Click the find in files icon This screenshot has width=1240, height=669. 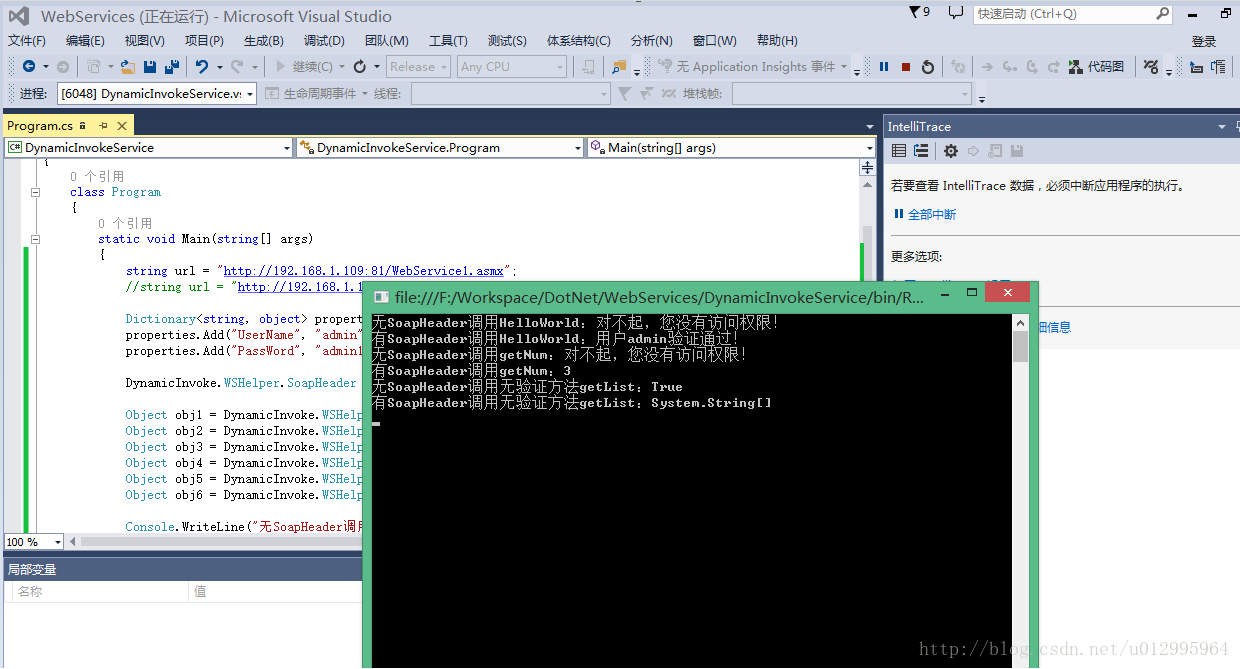tap(619, 67)
